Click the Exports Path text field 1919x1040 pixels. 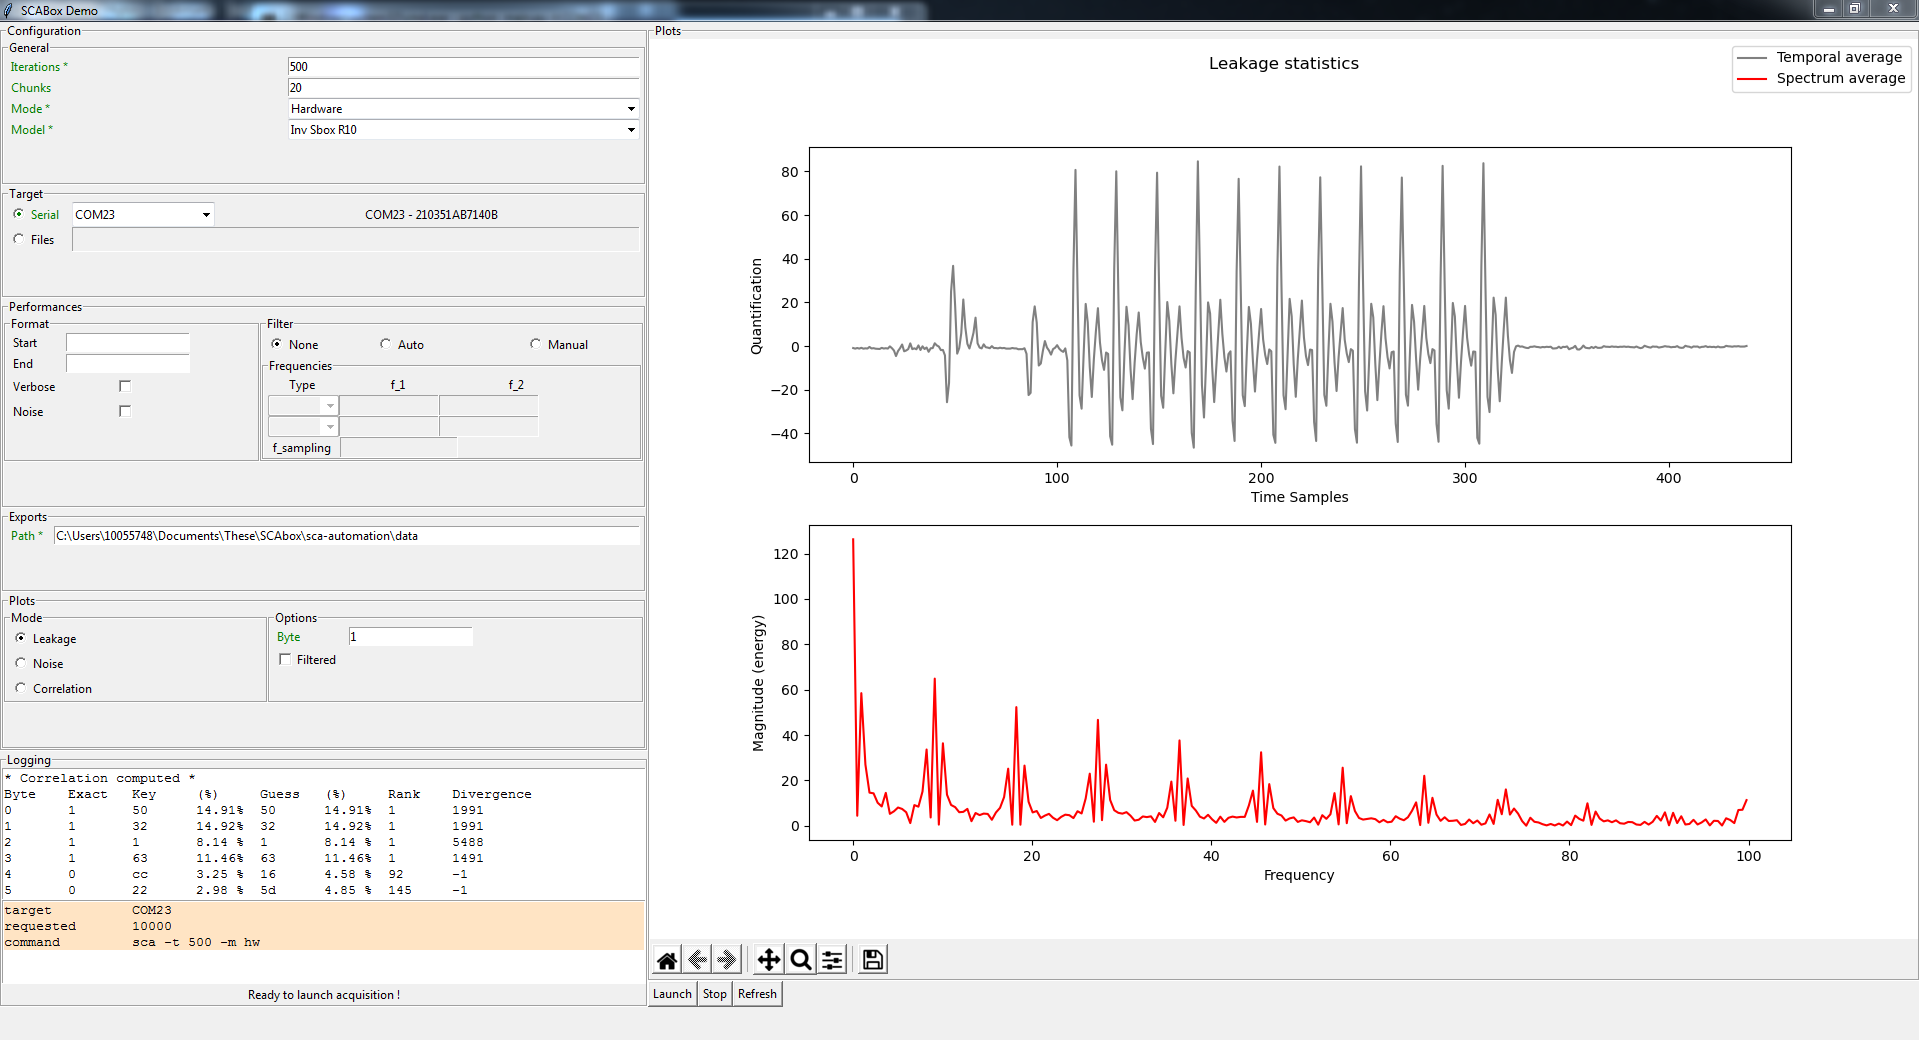pos(346,536)
